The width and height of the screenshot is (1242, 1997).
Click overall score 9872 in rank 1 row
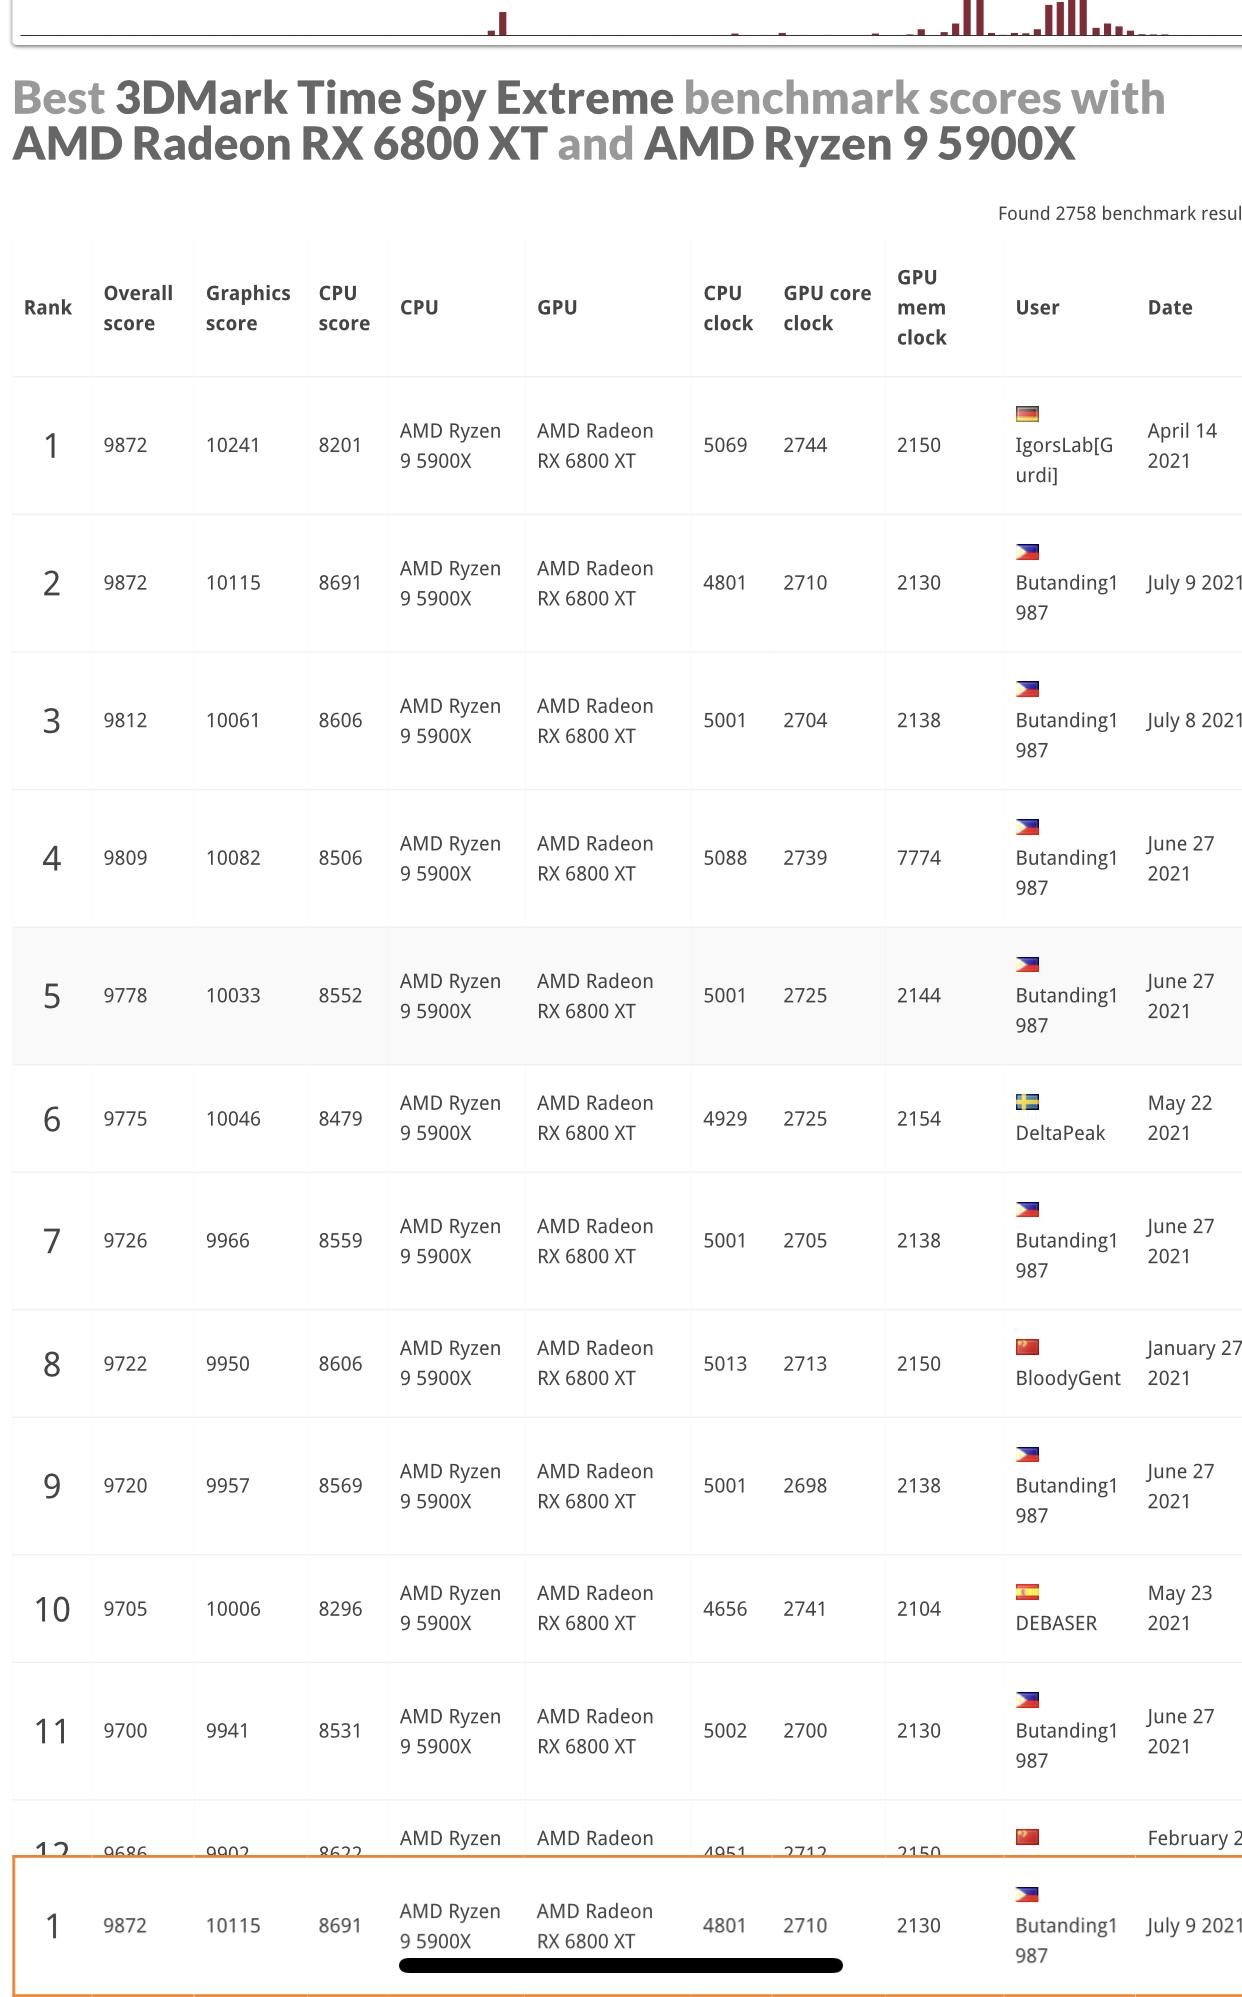coord(125,445)
